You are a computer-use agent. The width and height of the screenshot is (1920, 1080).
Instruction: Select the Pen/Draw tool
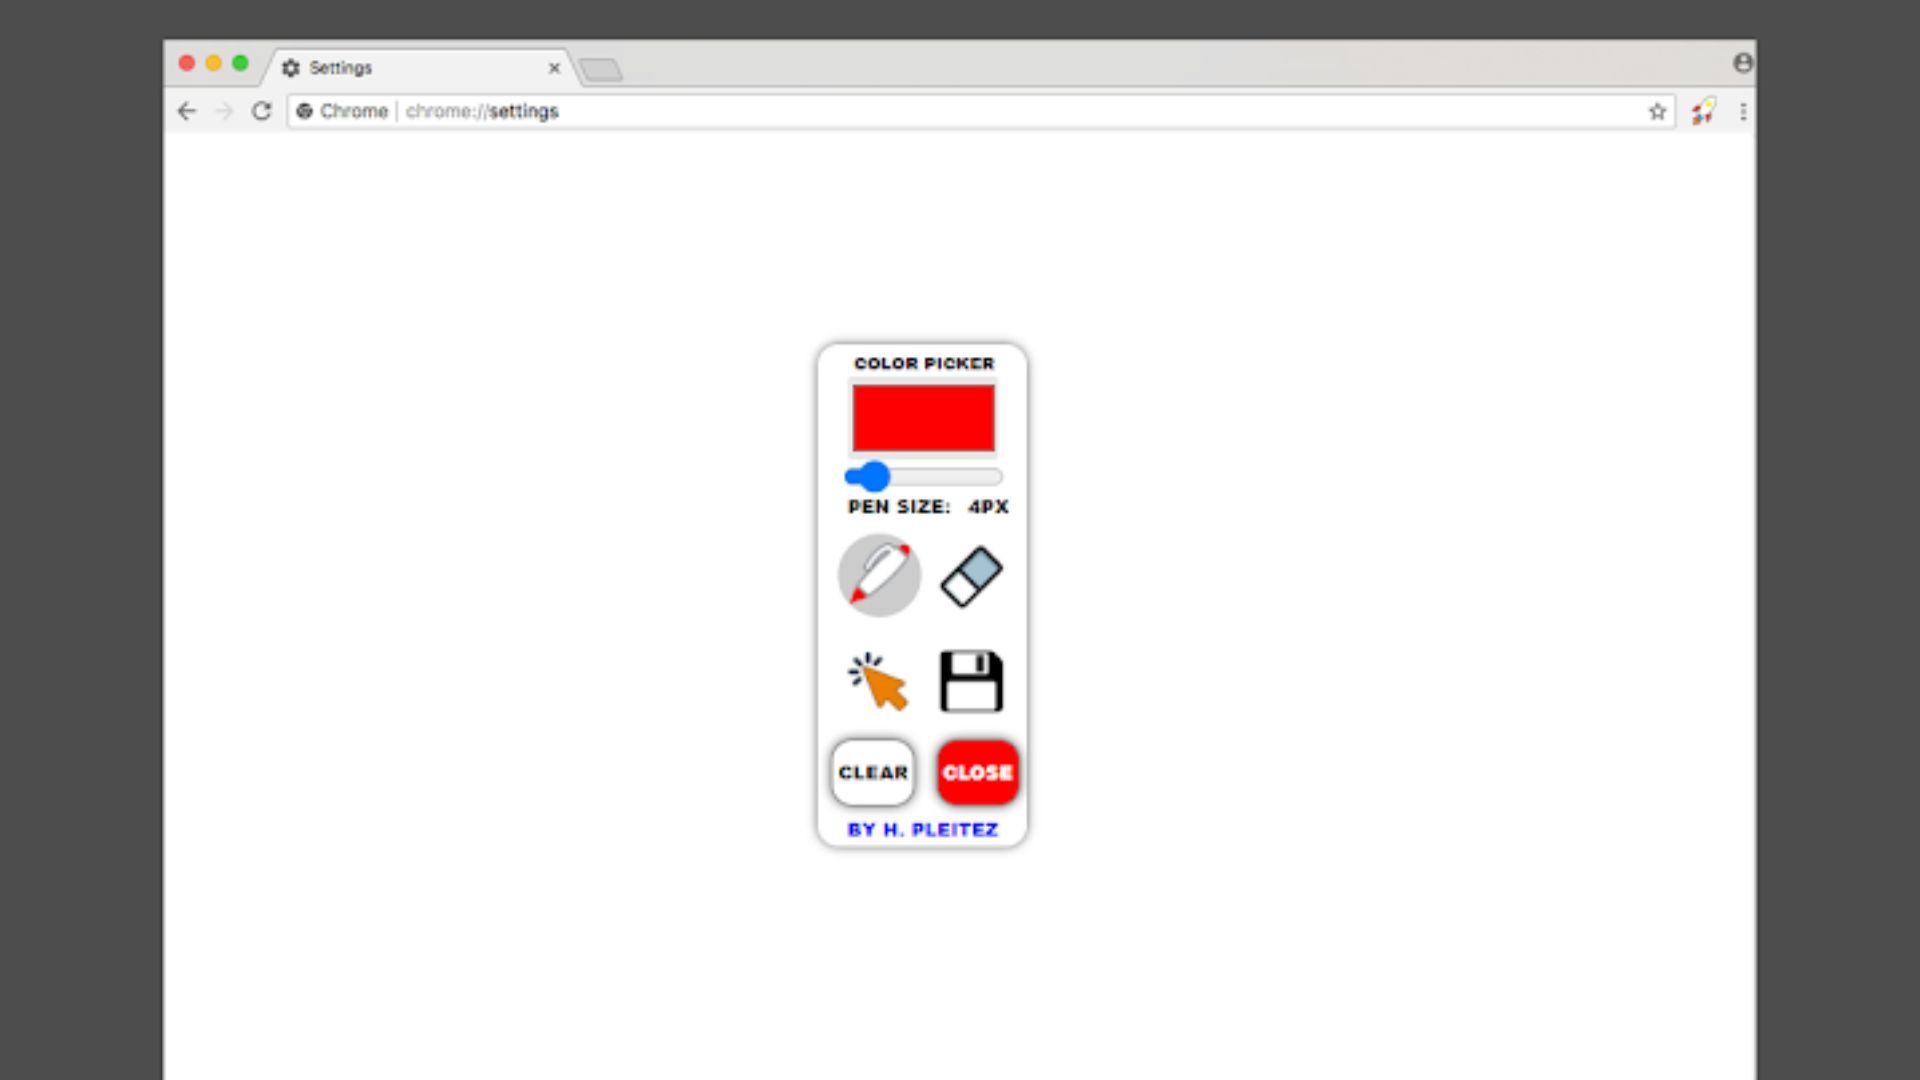pyautogui.click(x=877, y=574)
